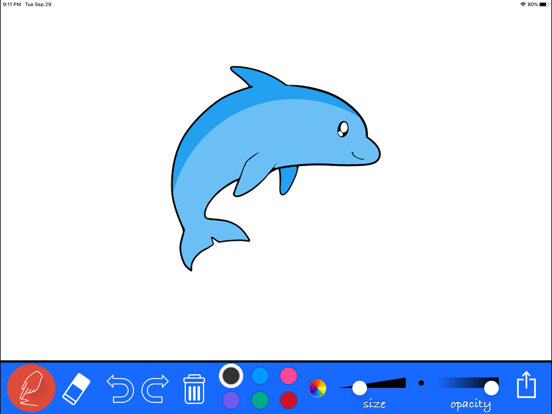Pick the red color swatch
Image resolution: width=552 pixels, height=414 pixels.
(289, 401)
